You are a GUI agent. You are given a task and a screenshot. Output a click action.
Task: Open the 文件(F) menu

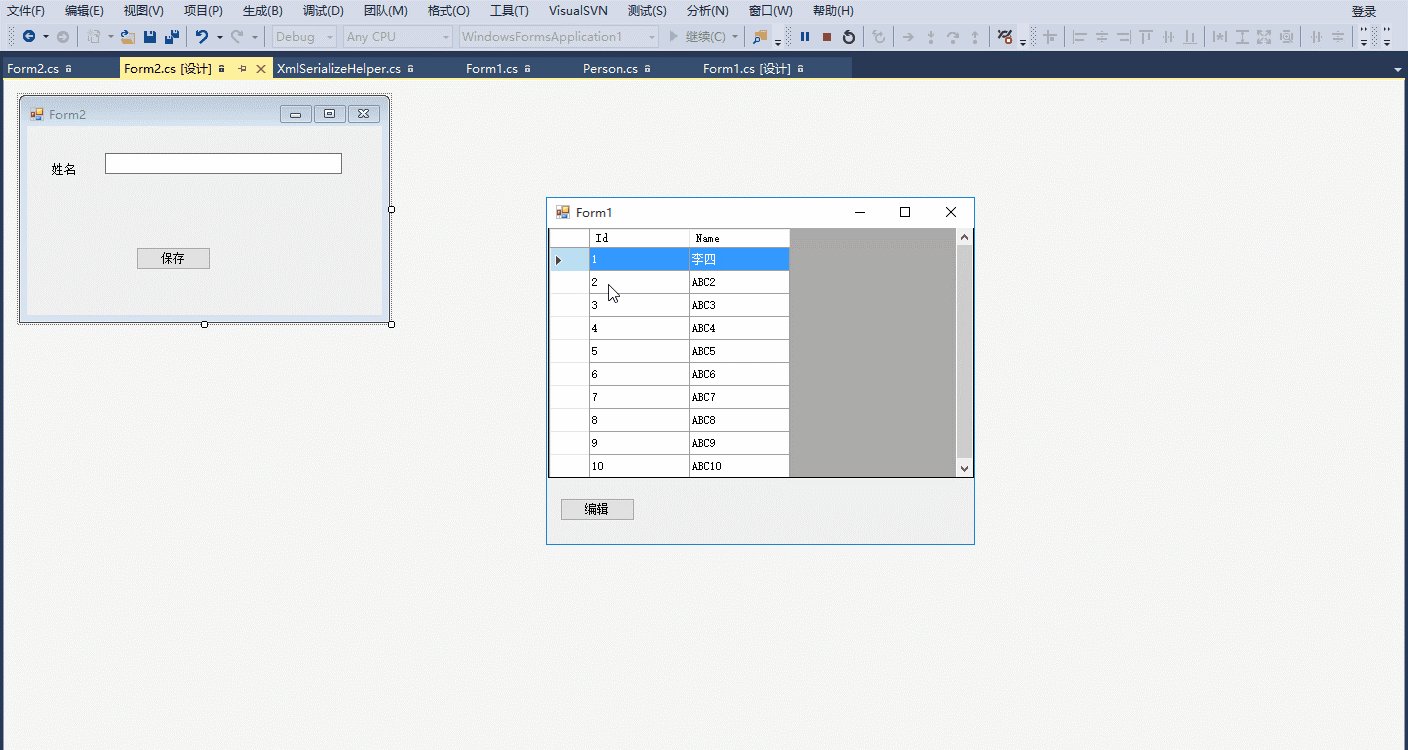point(26,11)
